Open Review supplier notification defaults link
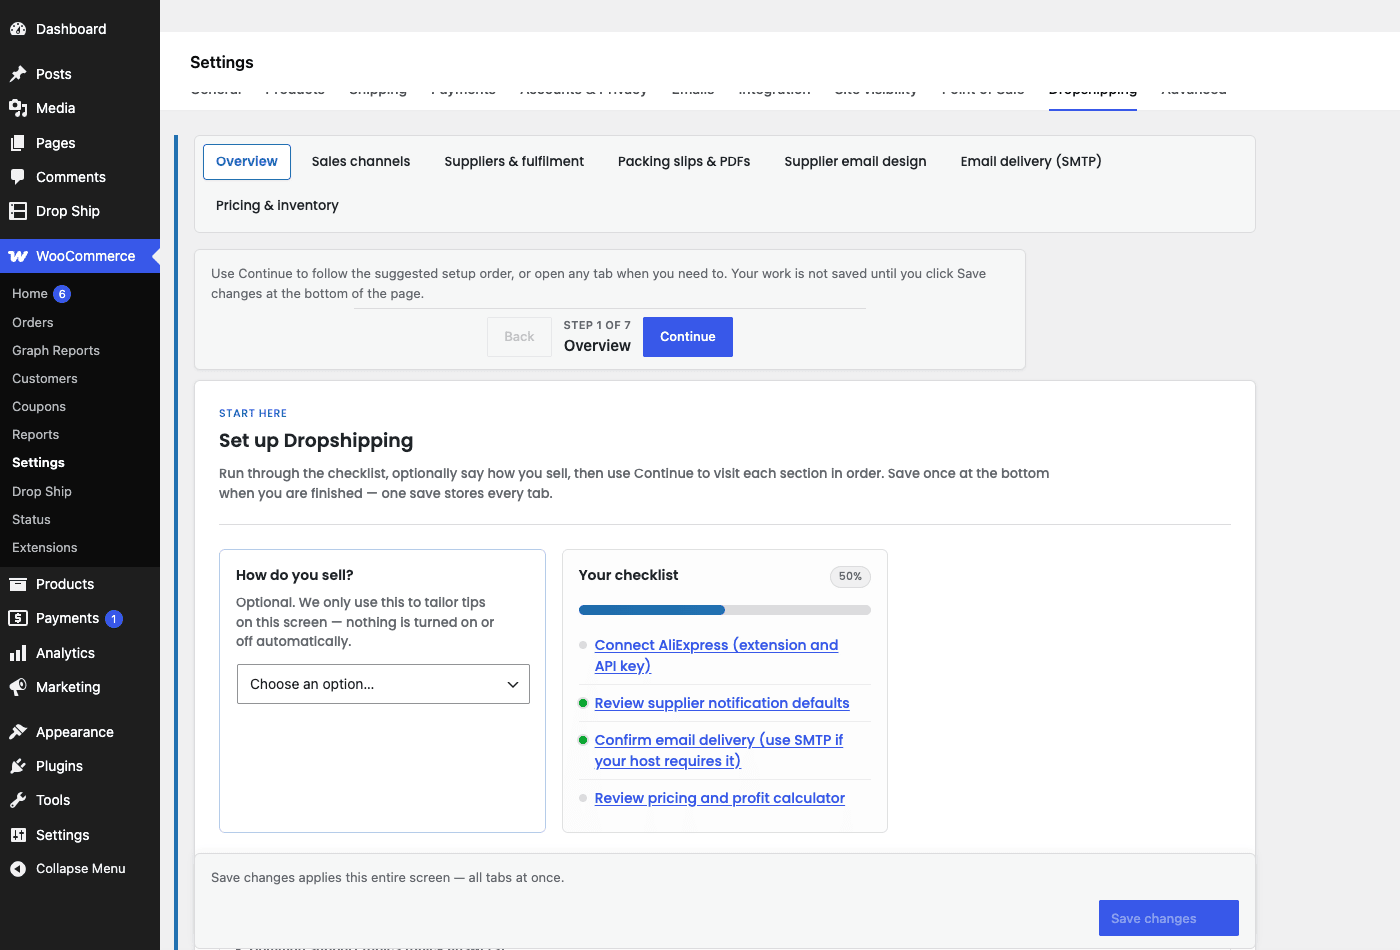1400x950 pixels. tap(722, 703)
